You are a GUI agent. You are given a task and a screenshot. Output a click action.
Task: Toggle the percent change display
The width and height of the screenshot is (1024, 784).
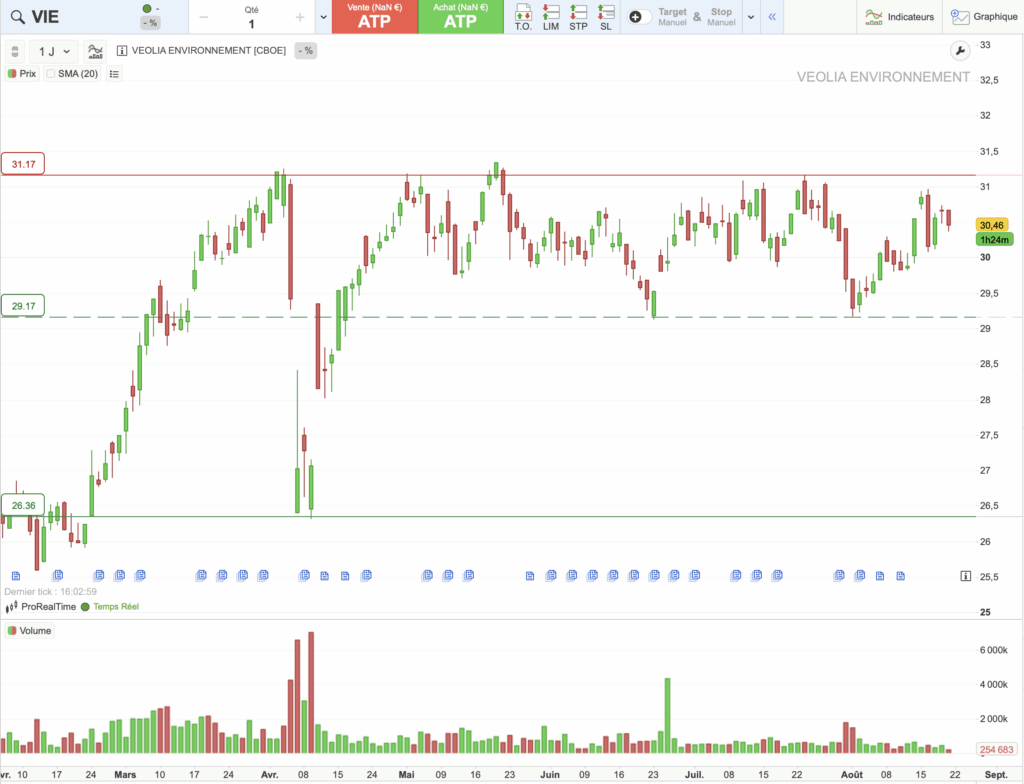coord(304,51)
